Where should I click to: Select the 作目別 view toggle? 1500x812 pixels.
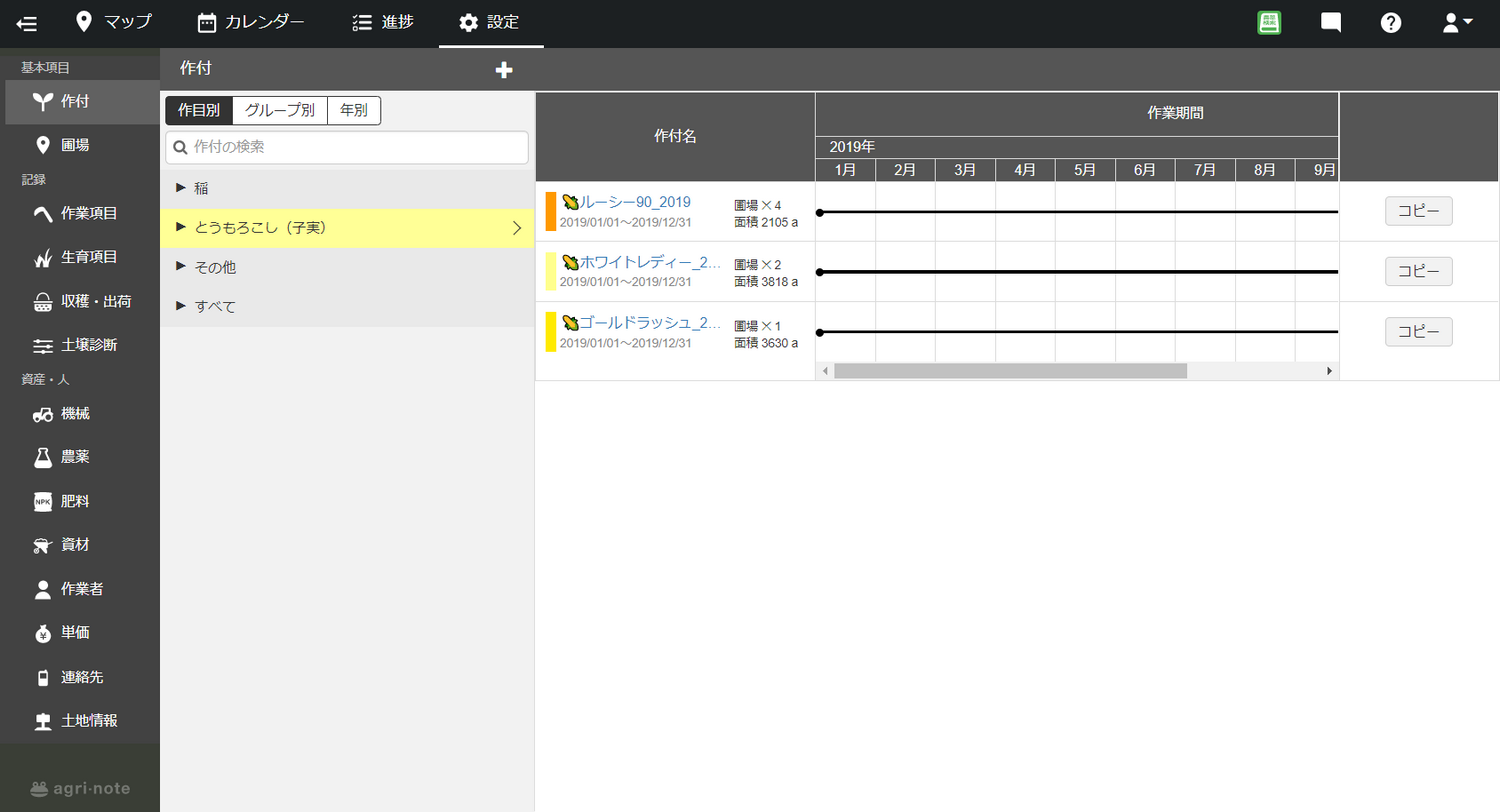[x=199, y=110]
